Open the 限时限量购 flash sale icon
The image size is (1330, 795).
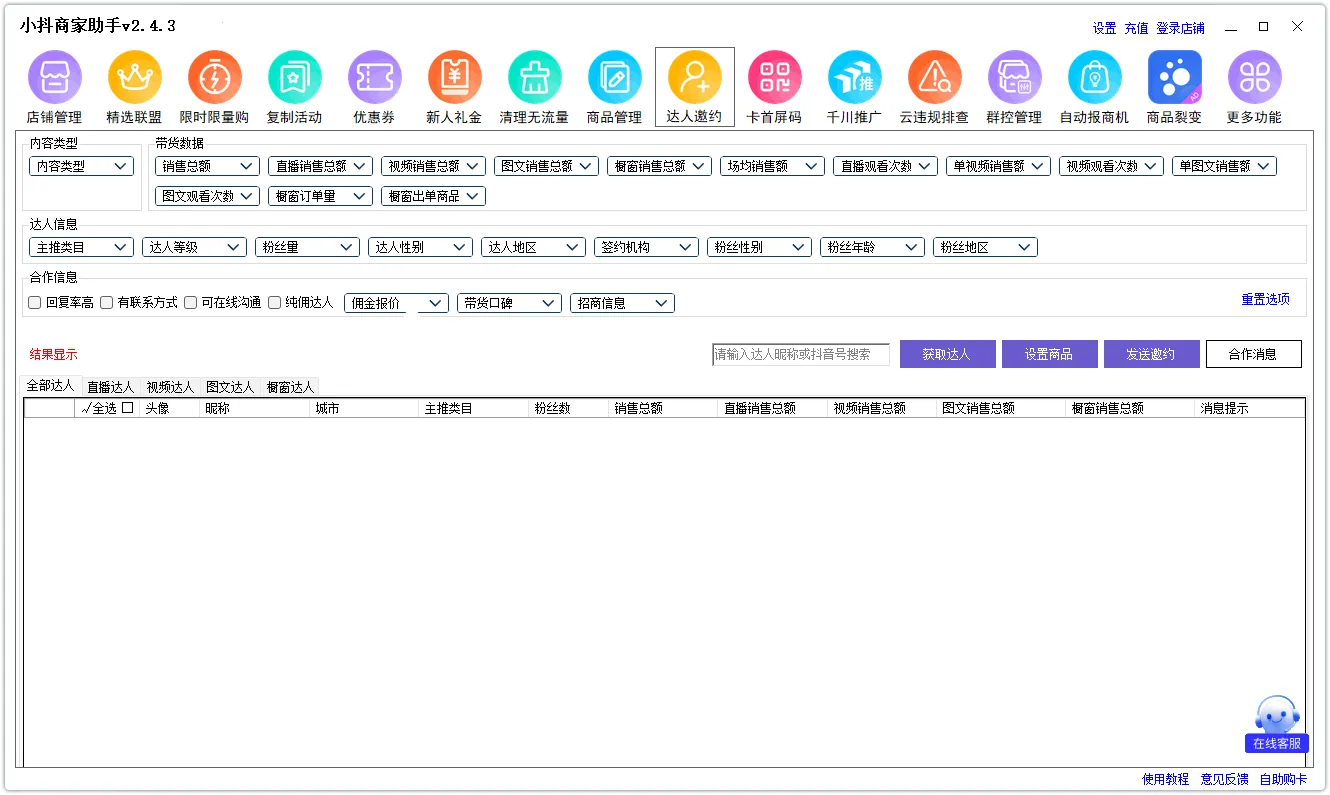tap(214, 78)
